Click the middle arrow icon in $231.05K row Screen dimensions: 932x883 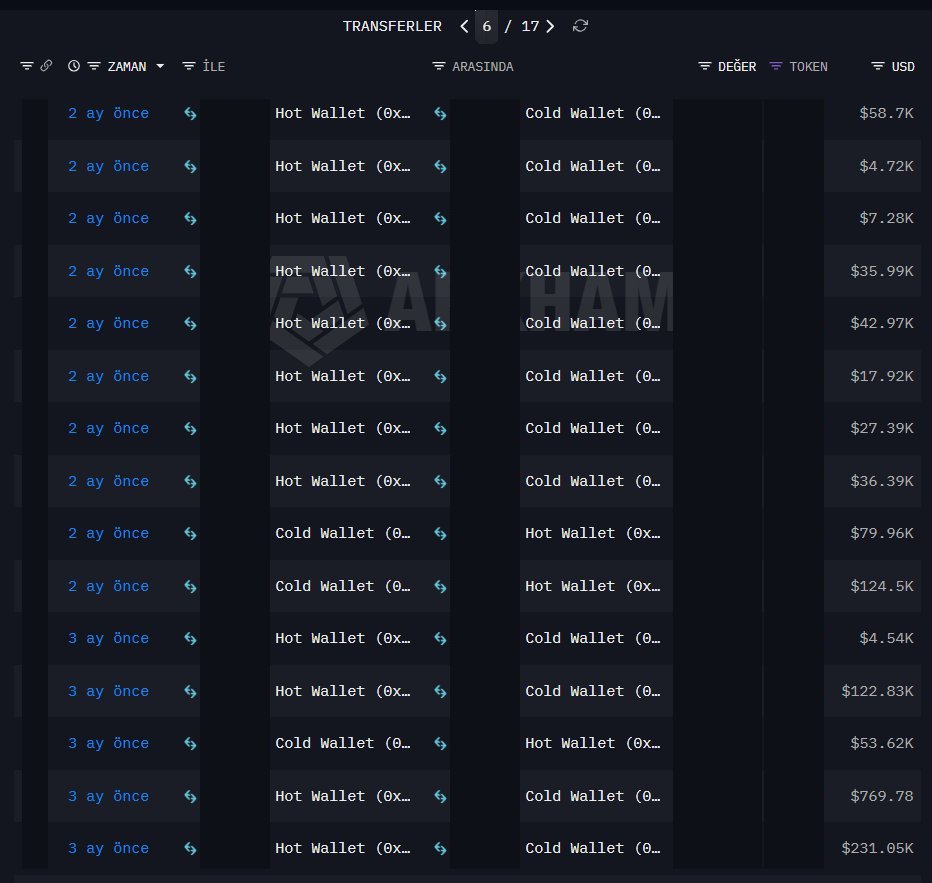click(440, 849)
